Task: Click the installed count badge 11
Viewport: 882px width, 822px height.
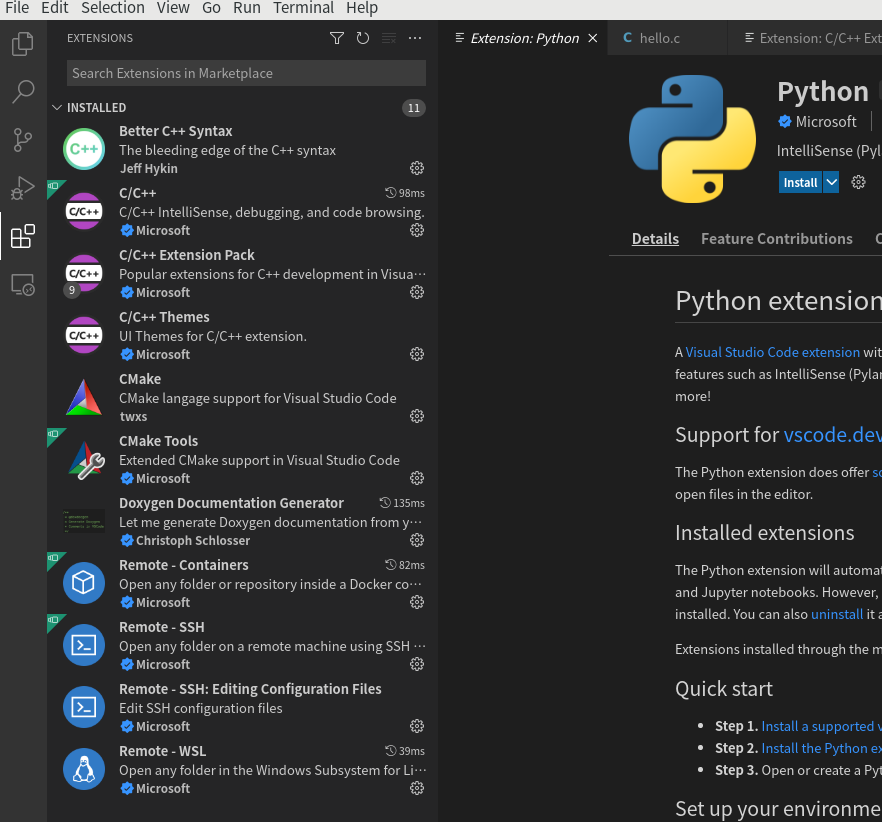Action: click(x=414, y=107)
